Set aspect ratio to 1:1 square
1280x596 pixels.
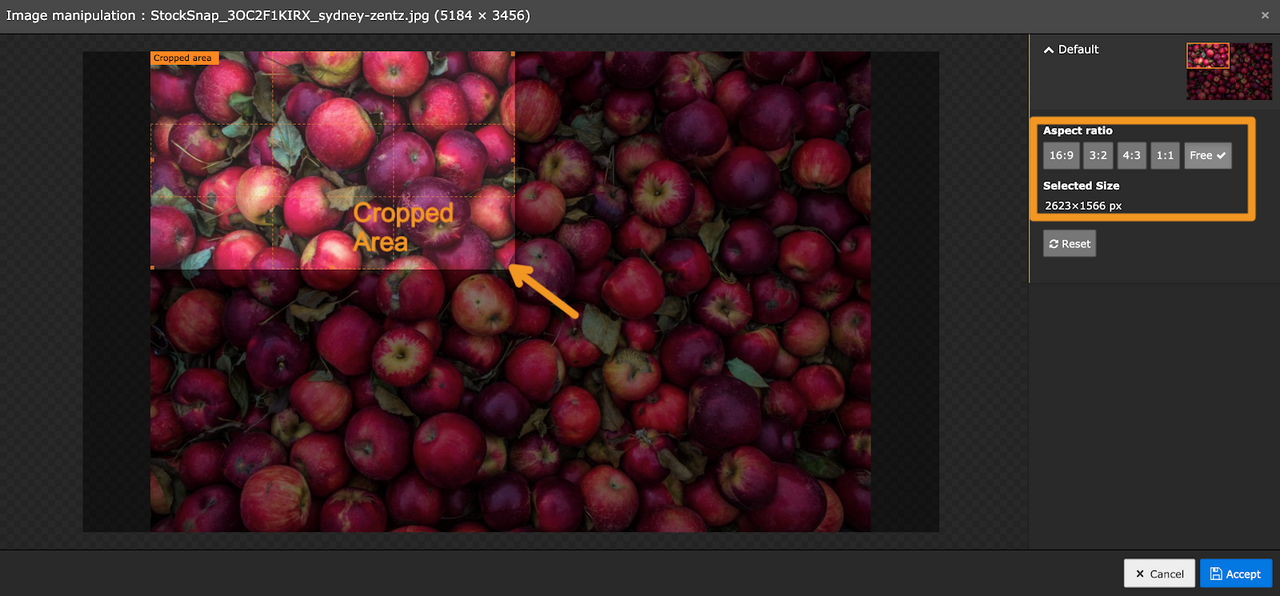(x=1164, y=156)
